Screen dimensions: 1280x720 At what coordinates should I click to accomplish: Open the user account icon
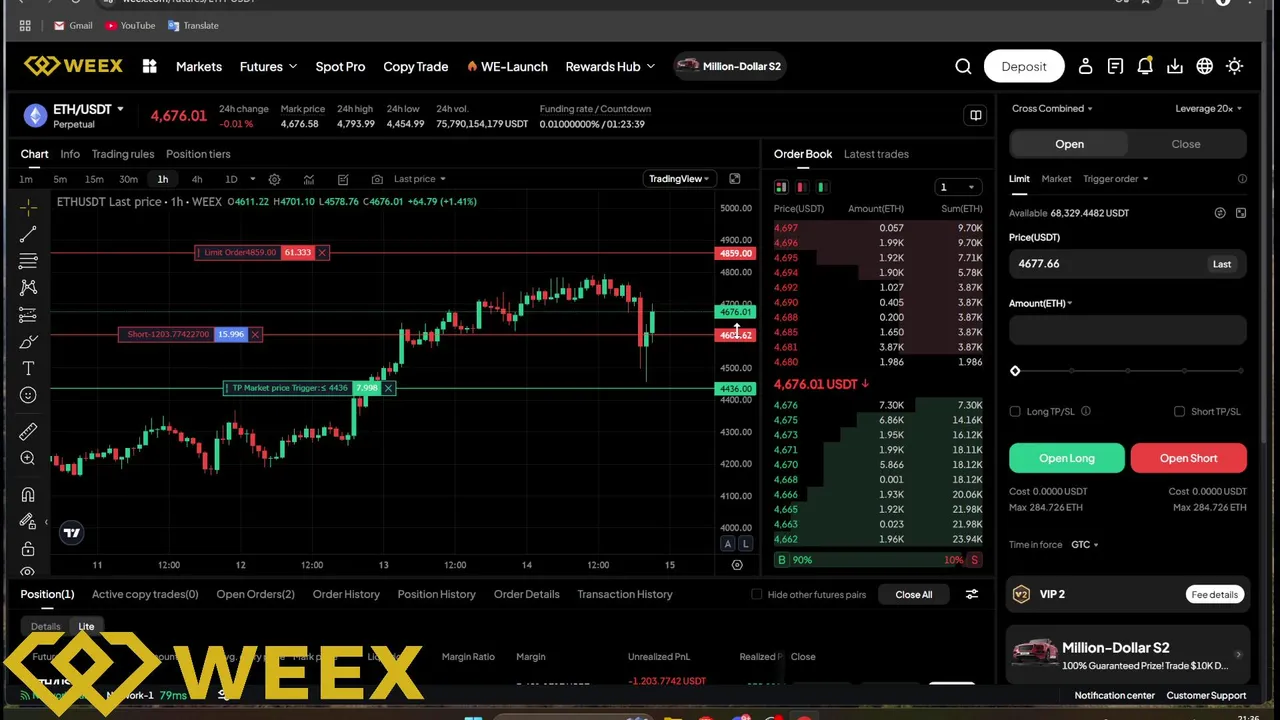click(x=1085, y=66)
